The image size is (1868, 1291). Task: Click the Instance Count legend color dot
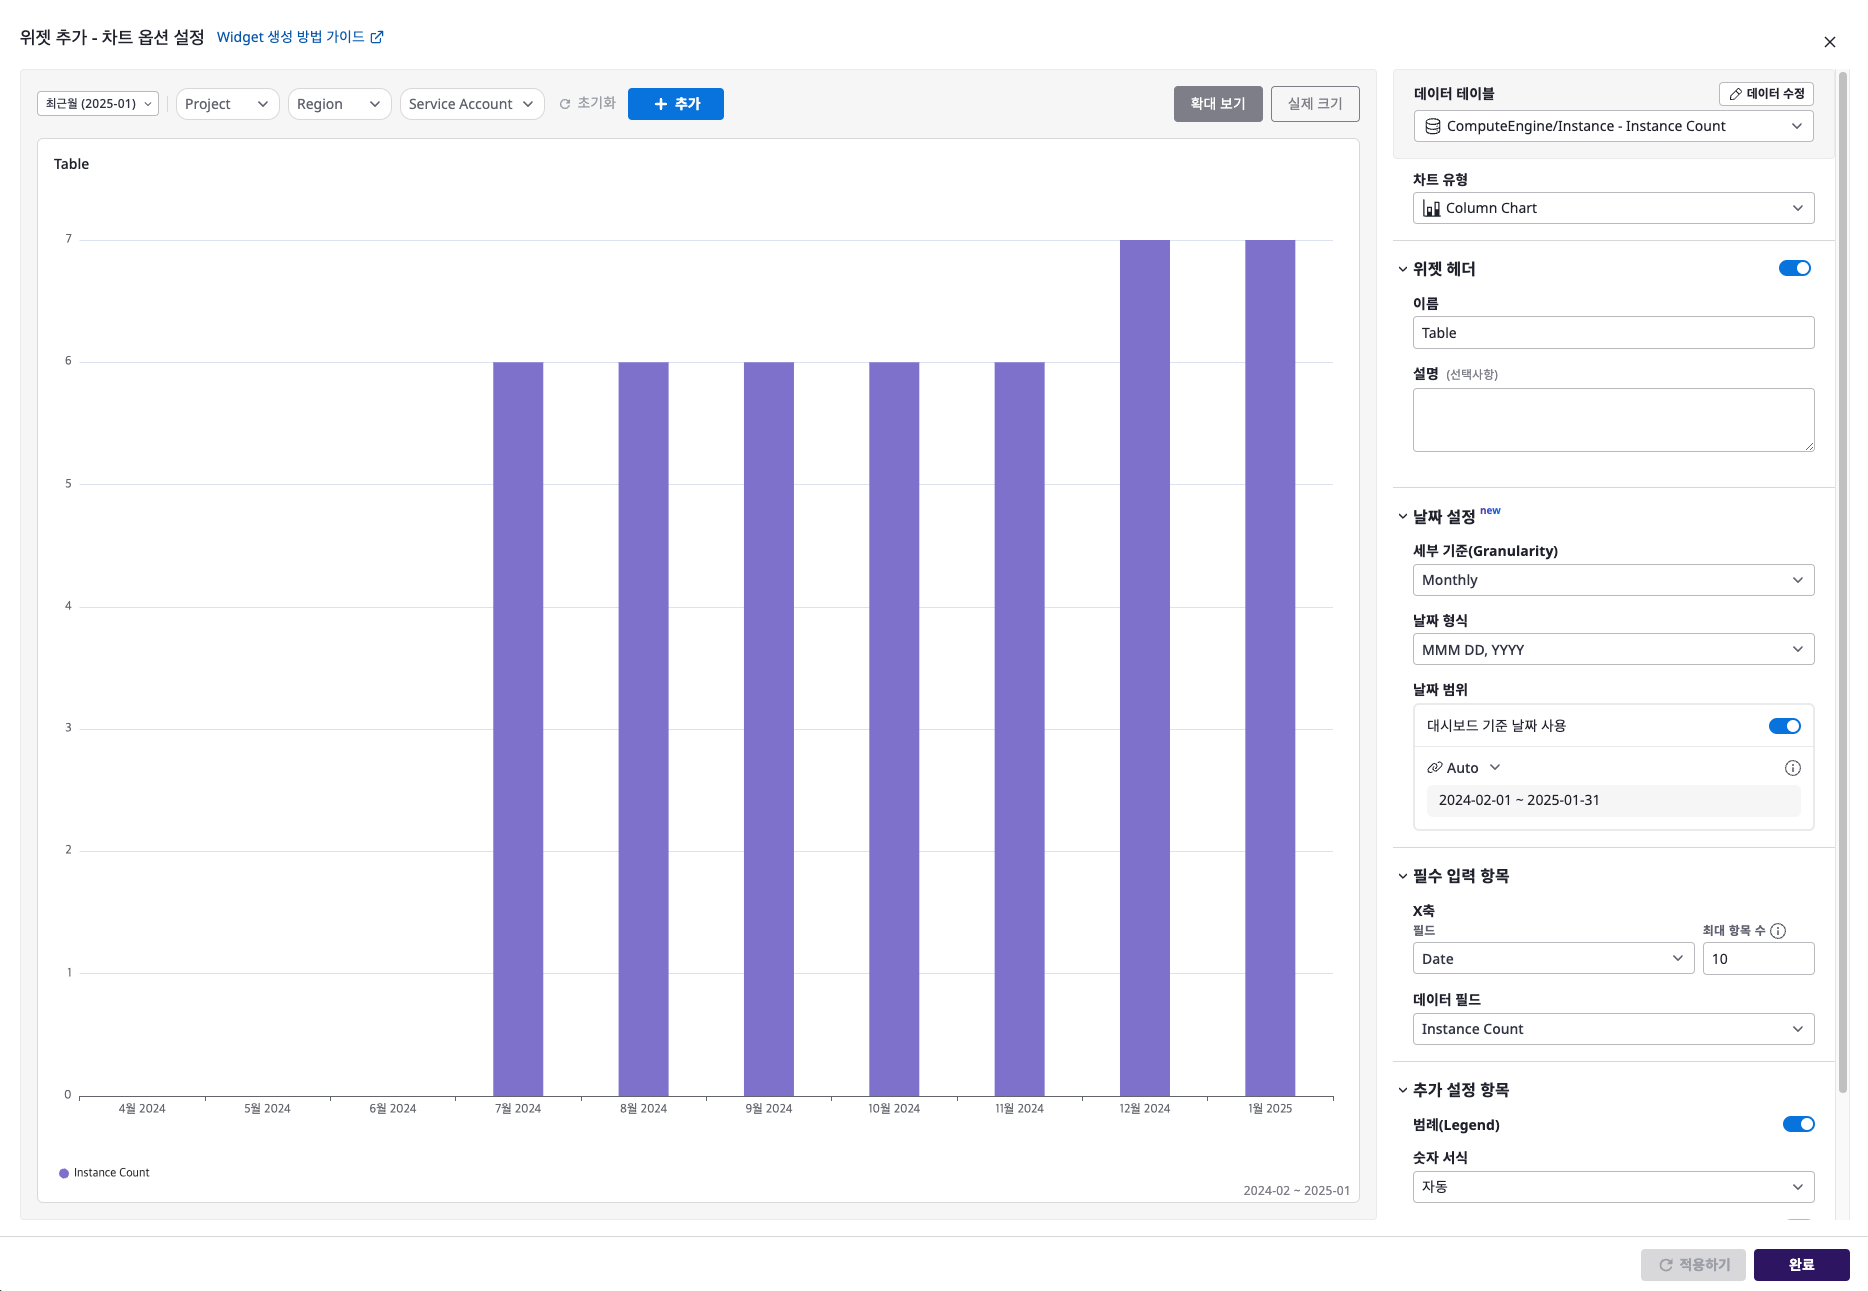pyautogui.click(x=64, y=1173)
